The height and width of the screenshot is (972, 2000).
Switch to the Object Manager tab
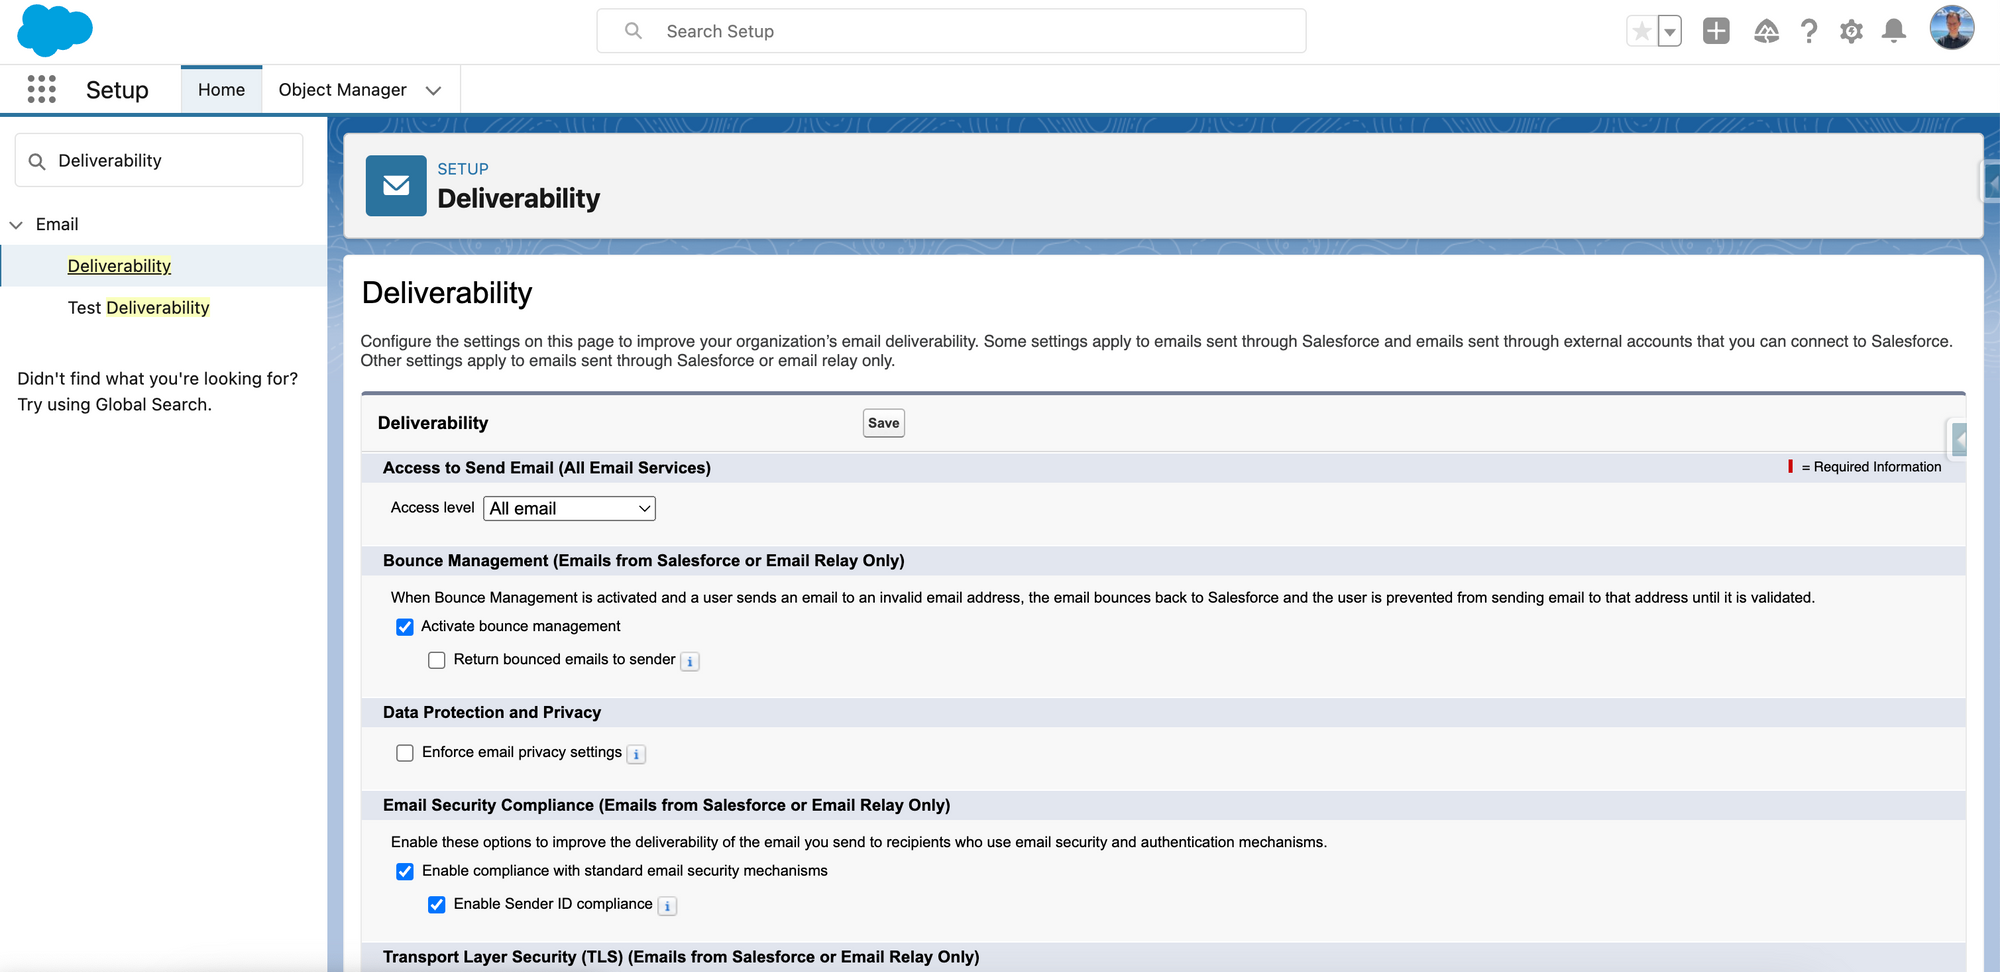(x=342, y=90)
